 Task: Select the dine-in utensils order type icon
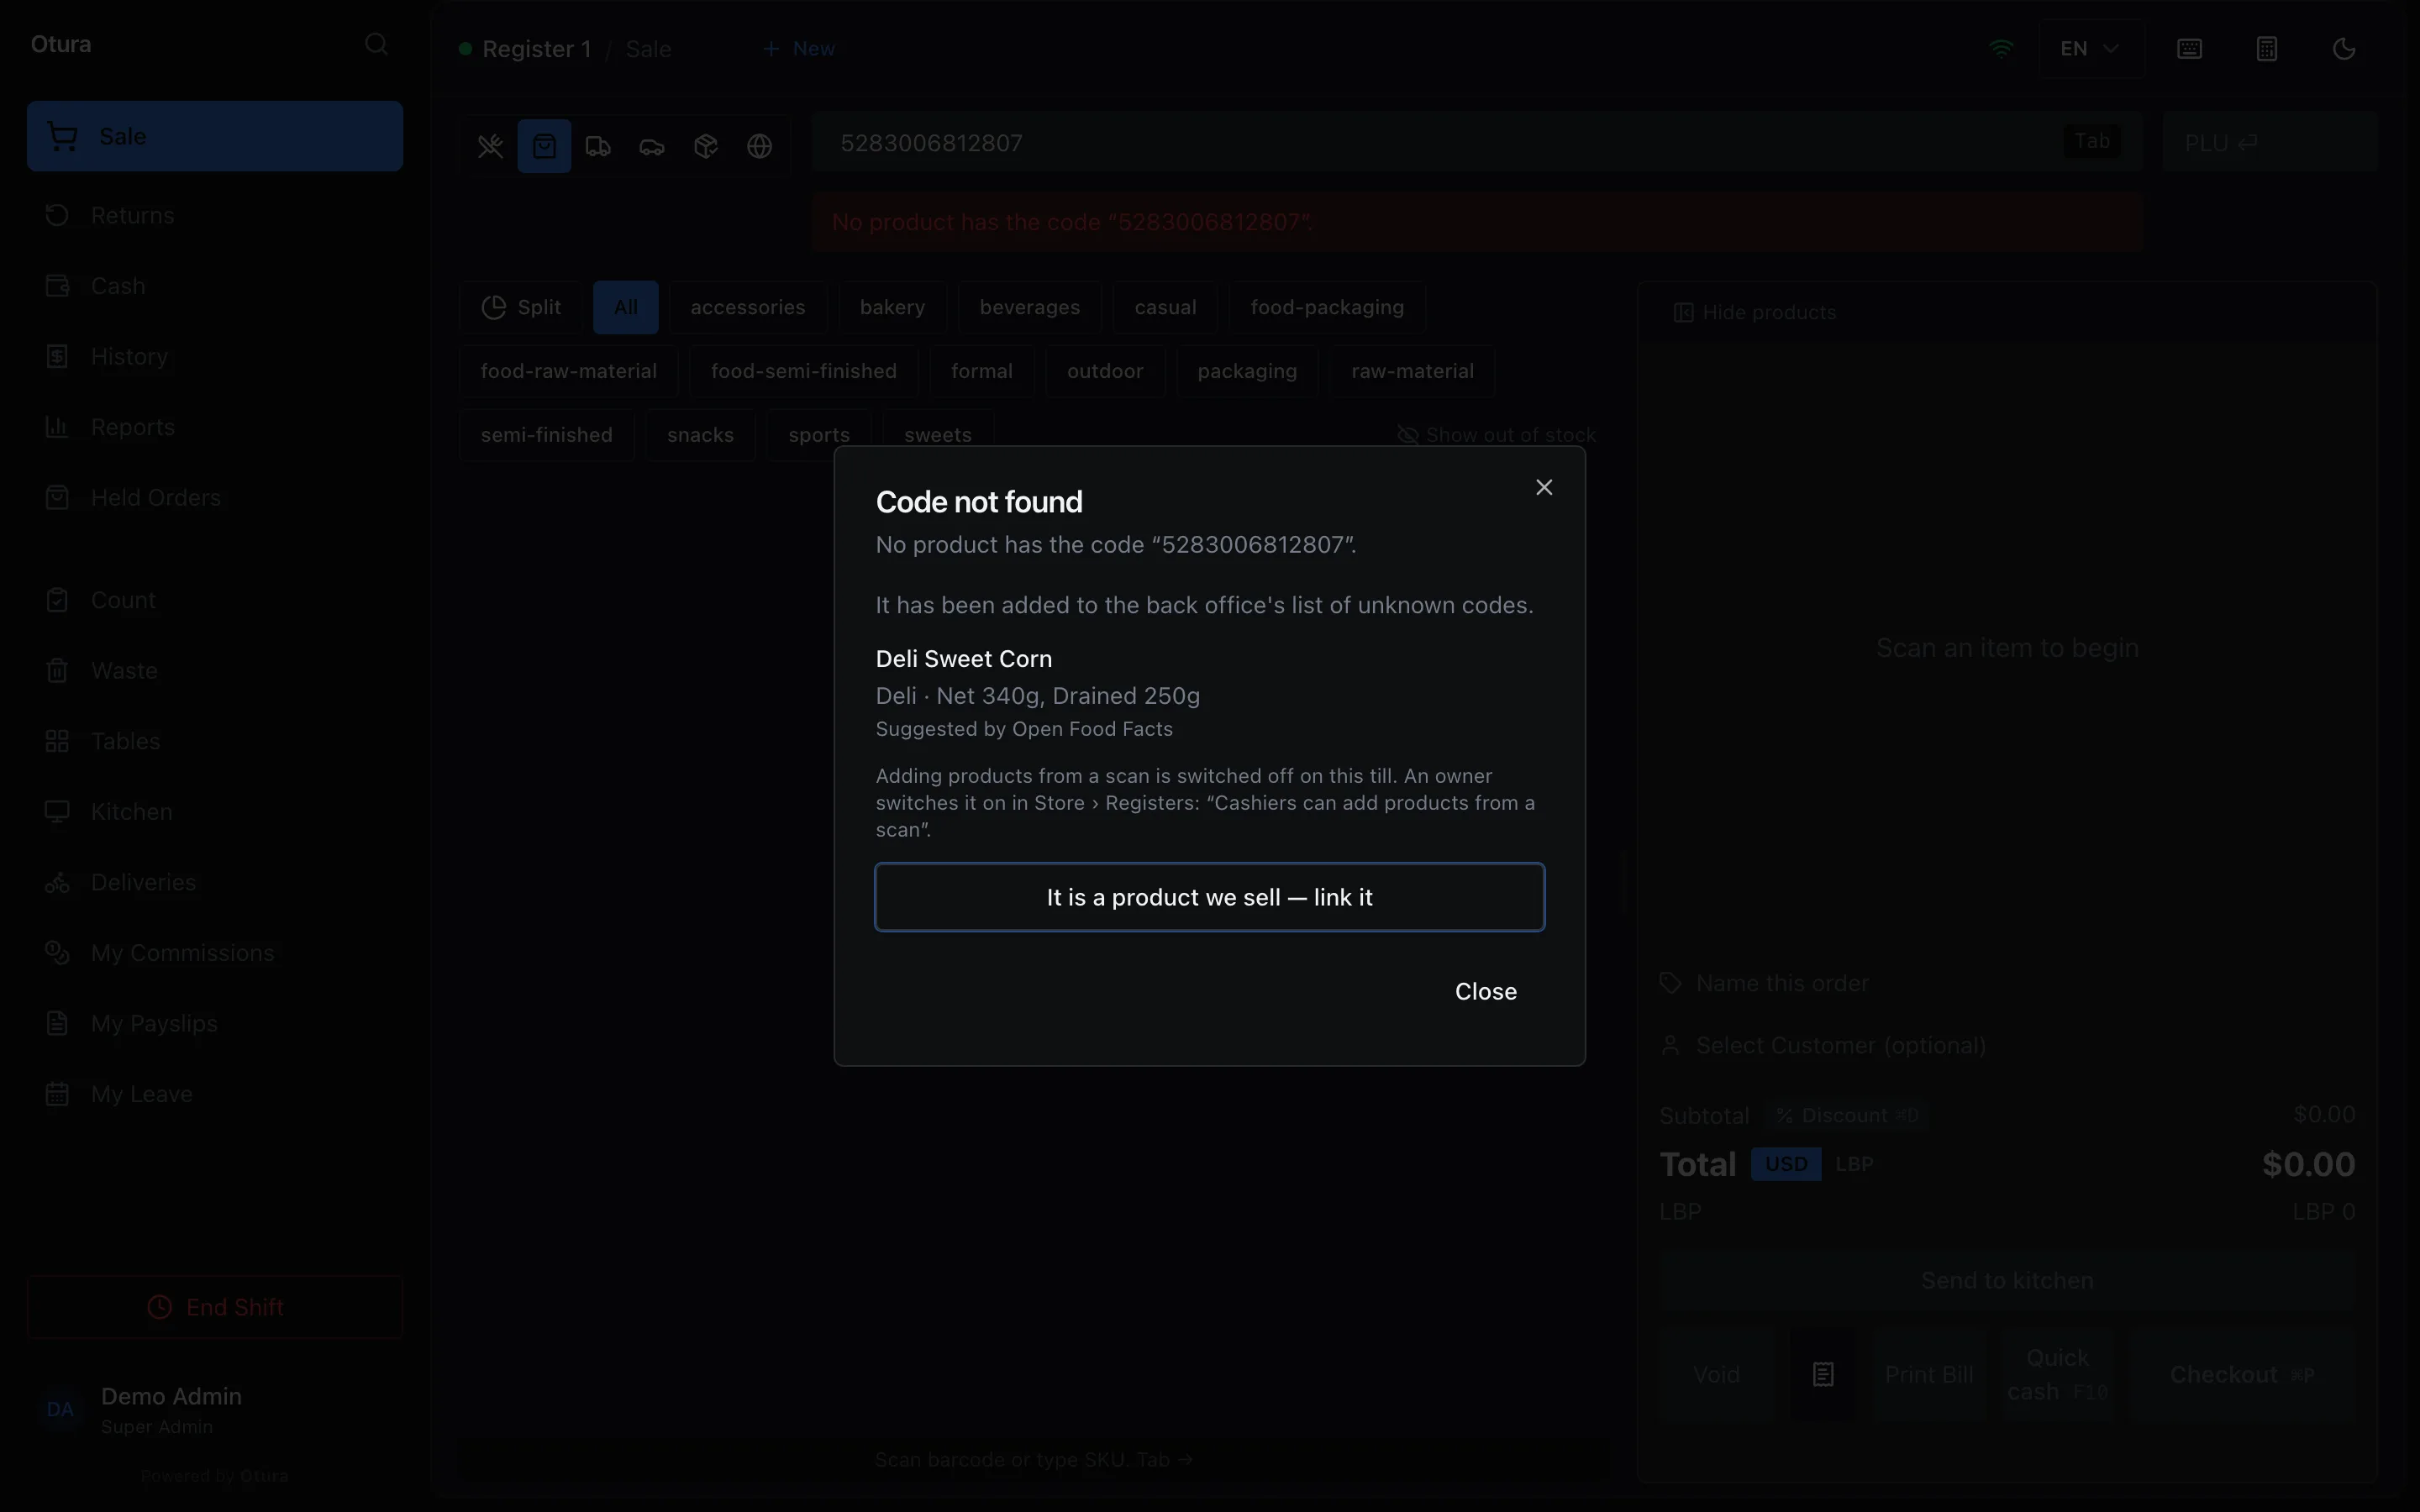tap(490, 146)
